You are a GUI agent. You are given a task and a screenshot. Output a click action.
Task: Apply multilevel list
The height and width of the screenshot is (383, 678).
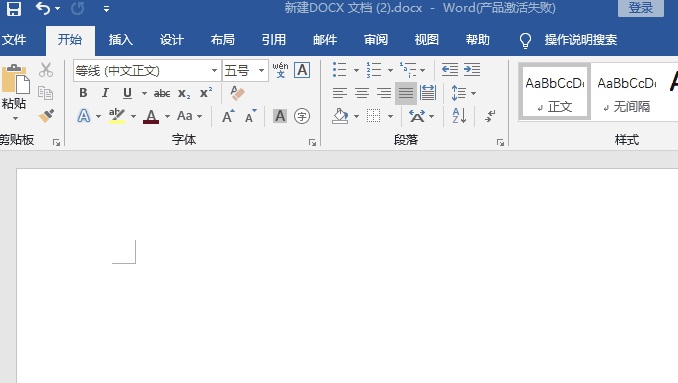[x=408, y=70]
